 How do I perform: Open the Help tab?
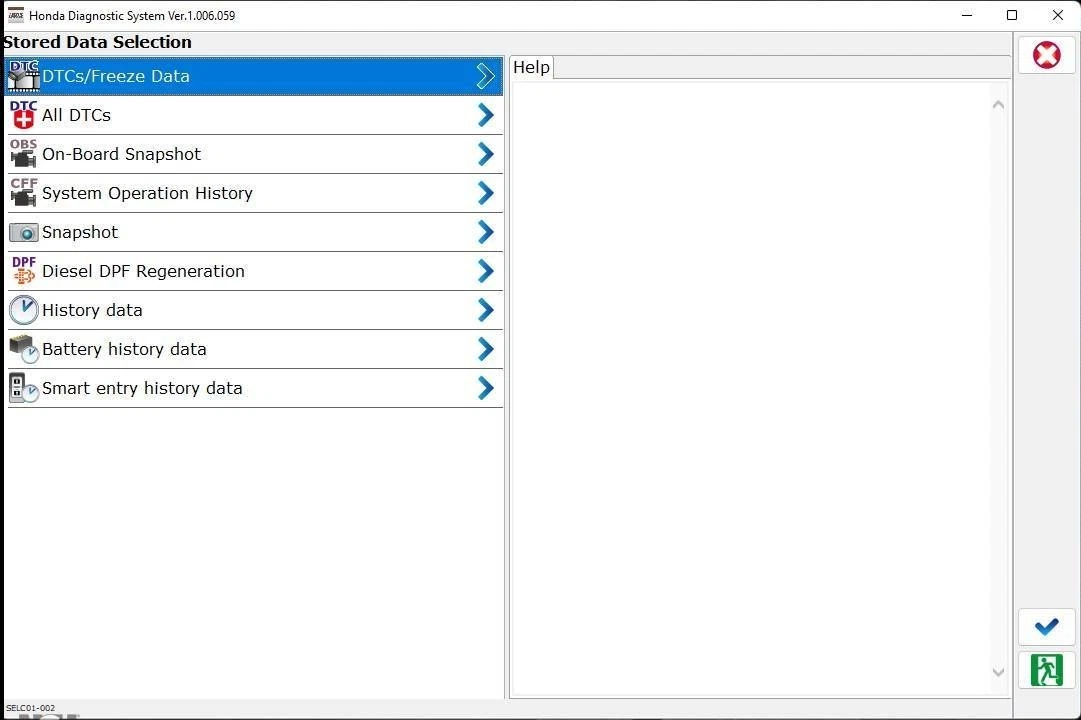pos(532,67)
